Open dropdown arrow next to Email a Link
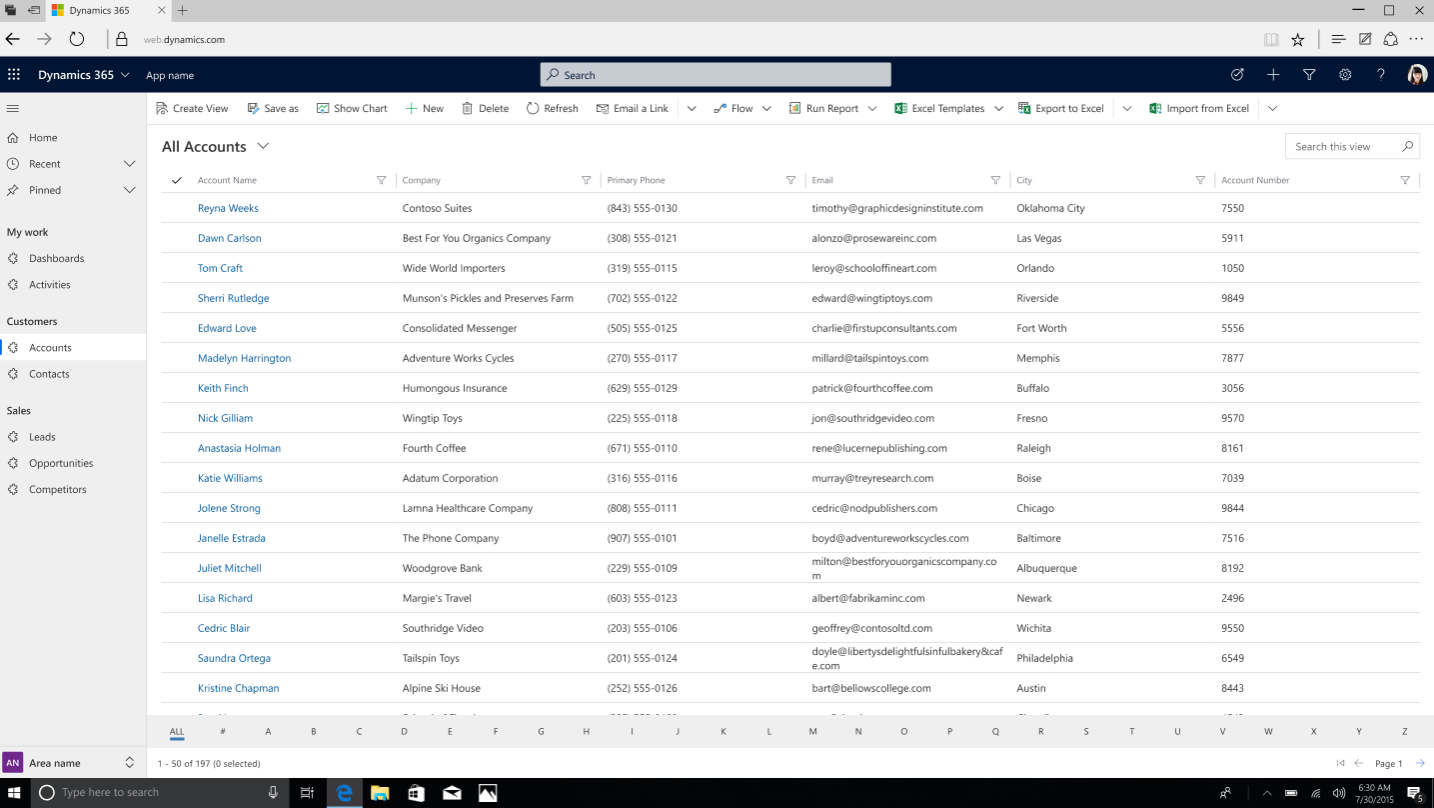This screenshot has width=1434, height=808. (691, 108)
